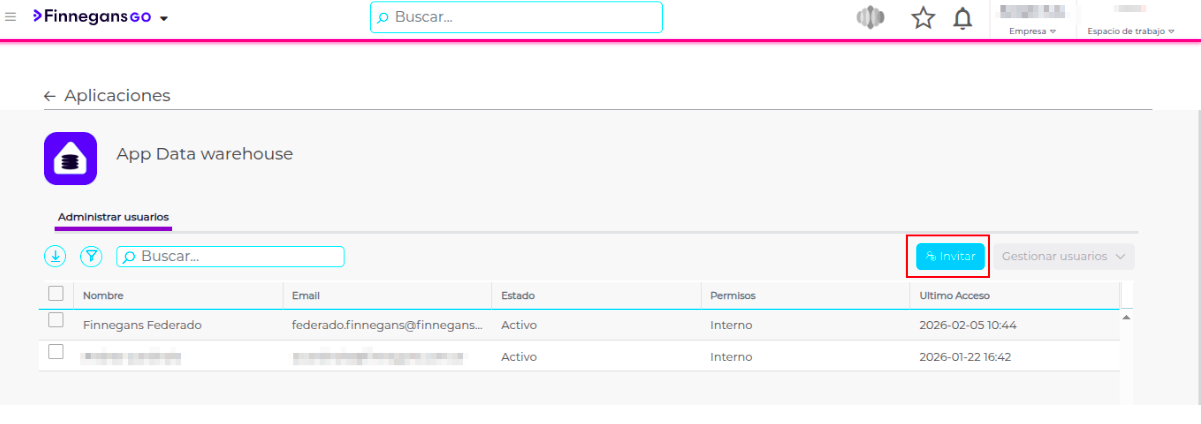Click the voice assistant sphere icon
This screenshot has height=424, width=1201.
coord(871,18)
